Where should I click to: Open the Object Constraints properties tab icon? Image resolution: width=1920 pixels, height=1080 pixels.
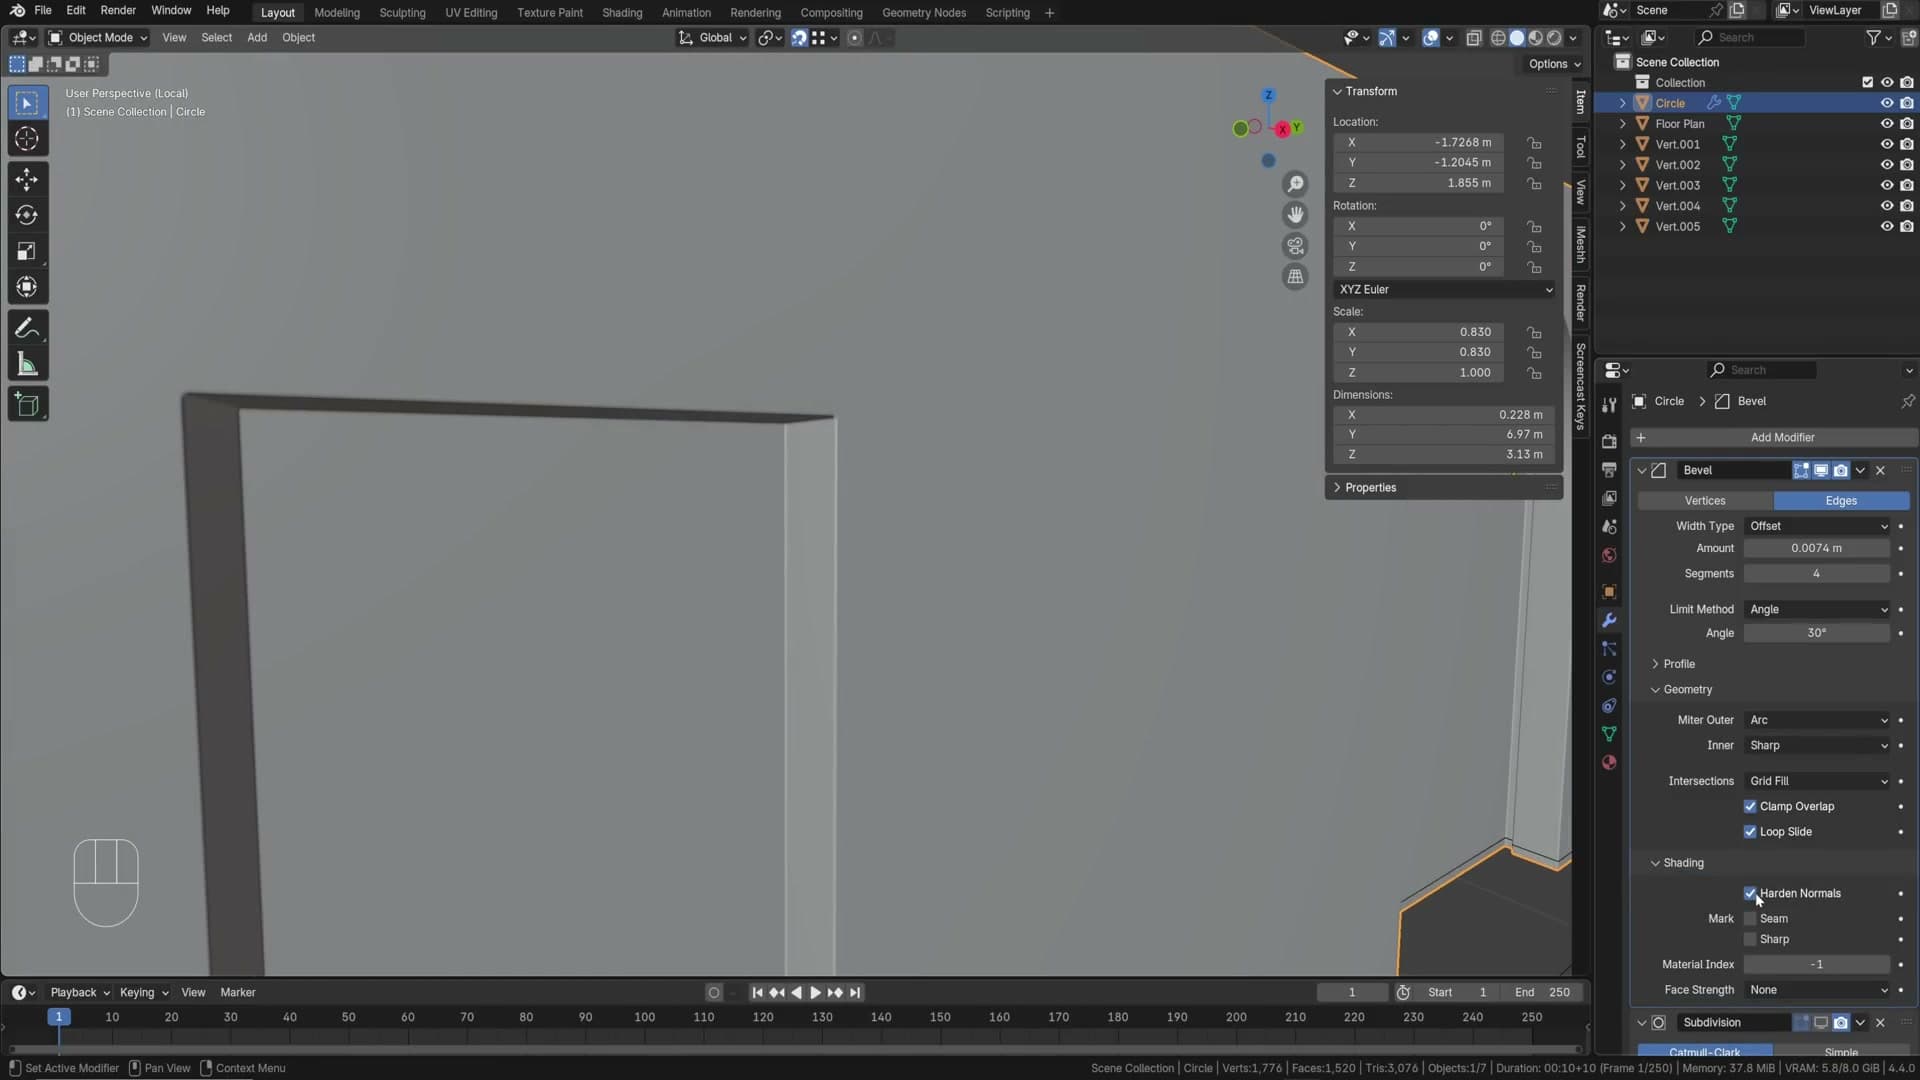tap(1609, 705)
